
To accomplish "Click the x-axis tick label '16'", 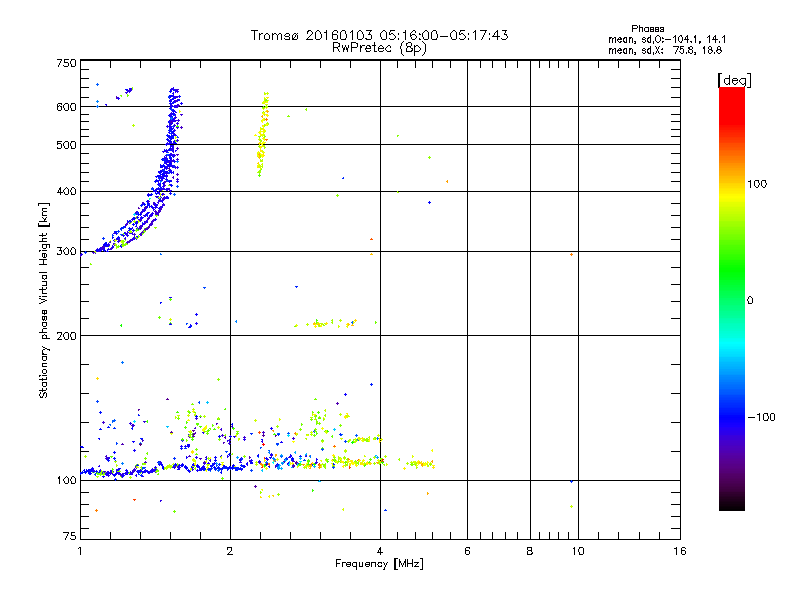I will [680, 551].
